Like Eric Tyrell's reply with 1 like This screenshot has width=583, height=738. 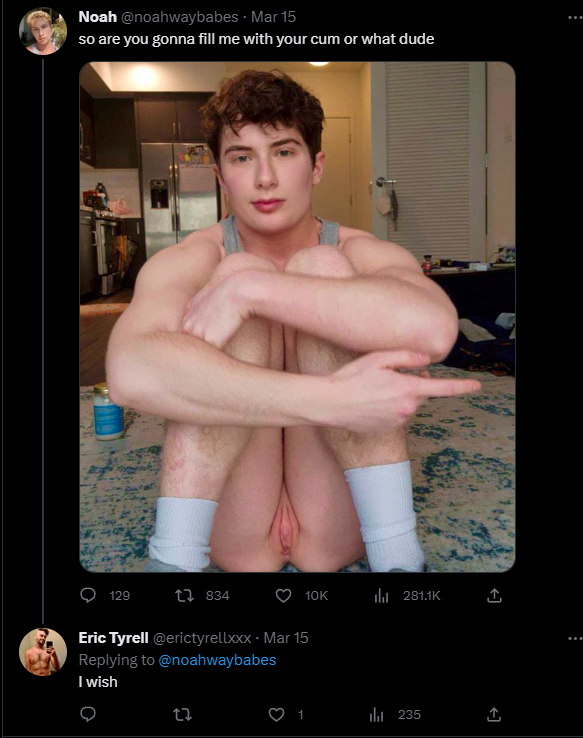click(276, 715)
